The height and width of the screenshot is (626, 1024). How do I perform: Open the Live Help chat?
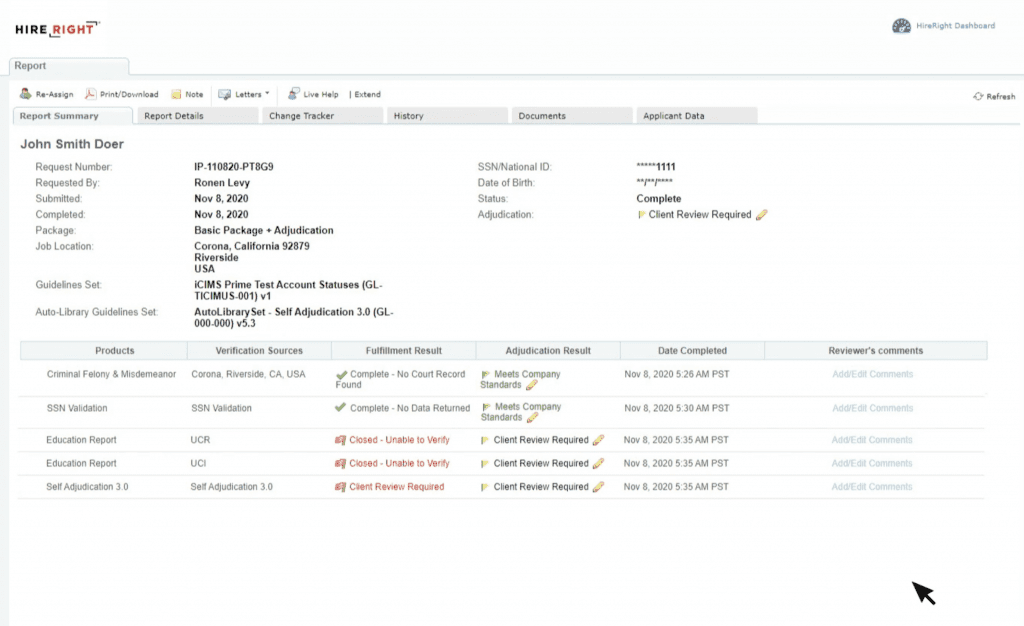tap(294, 94)
